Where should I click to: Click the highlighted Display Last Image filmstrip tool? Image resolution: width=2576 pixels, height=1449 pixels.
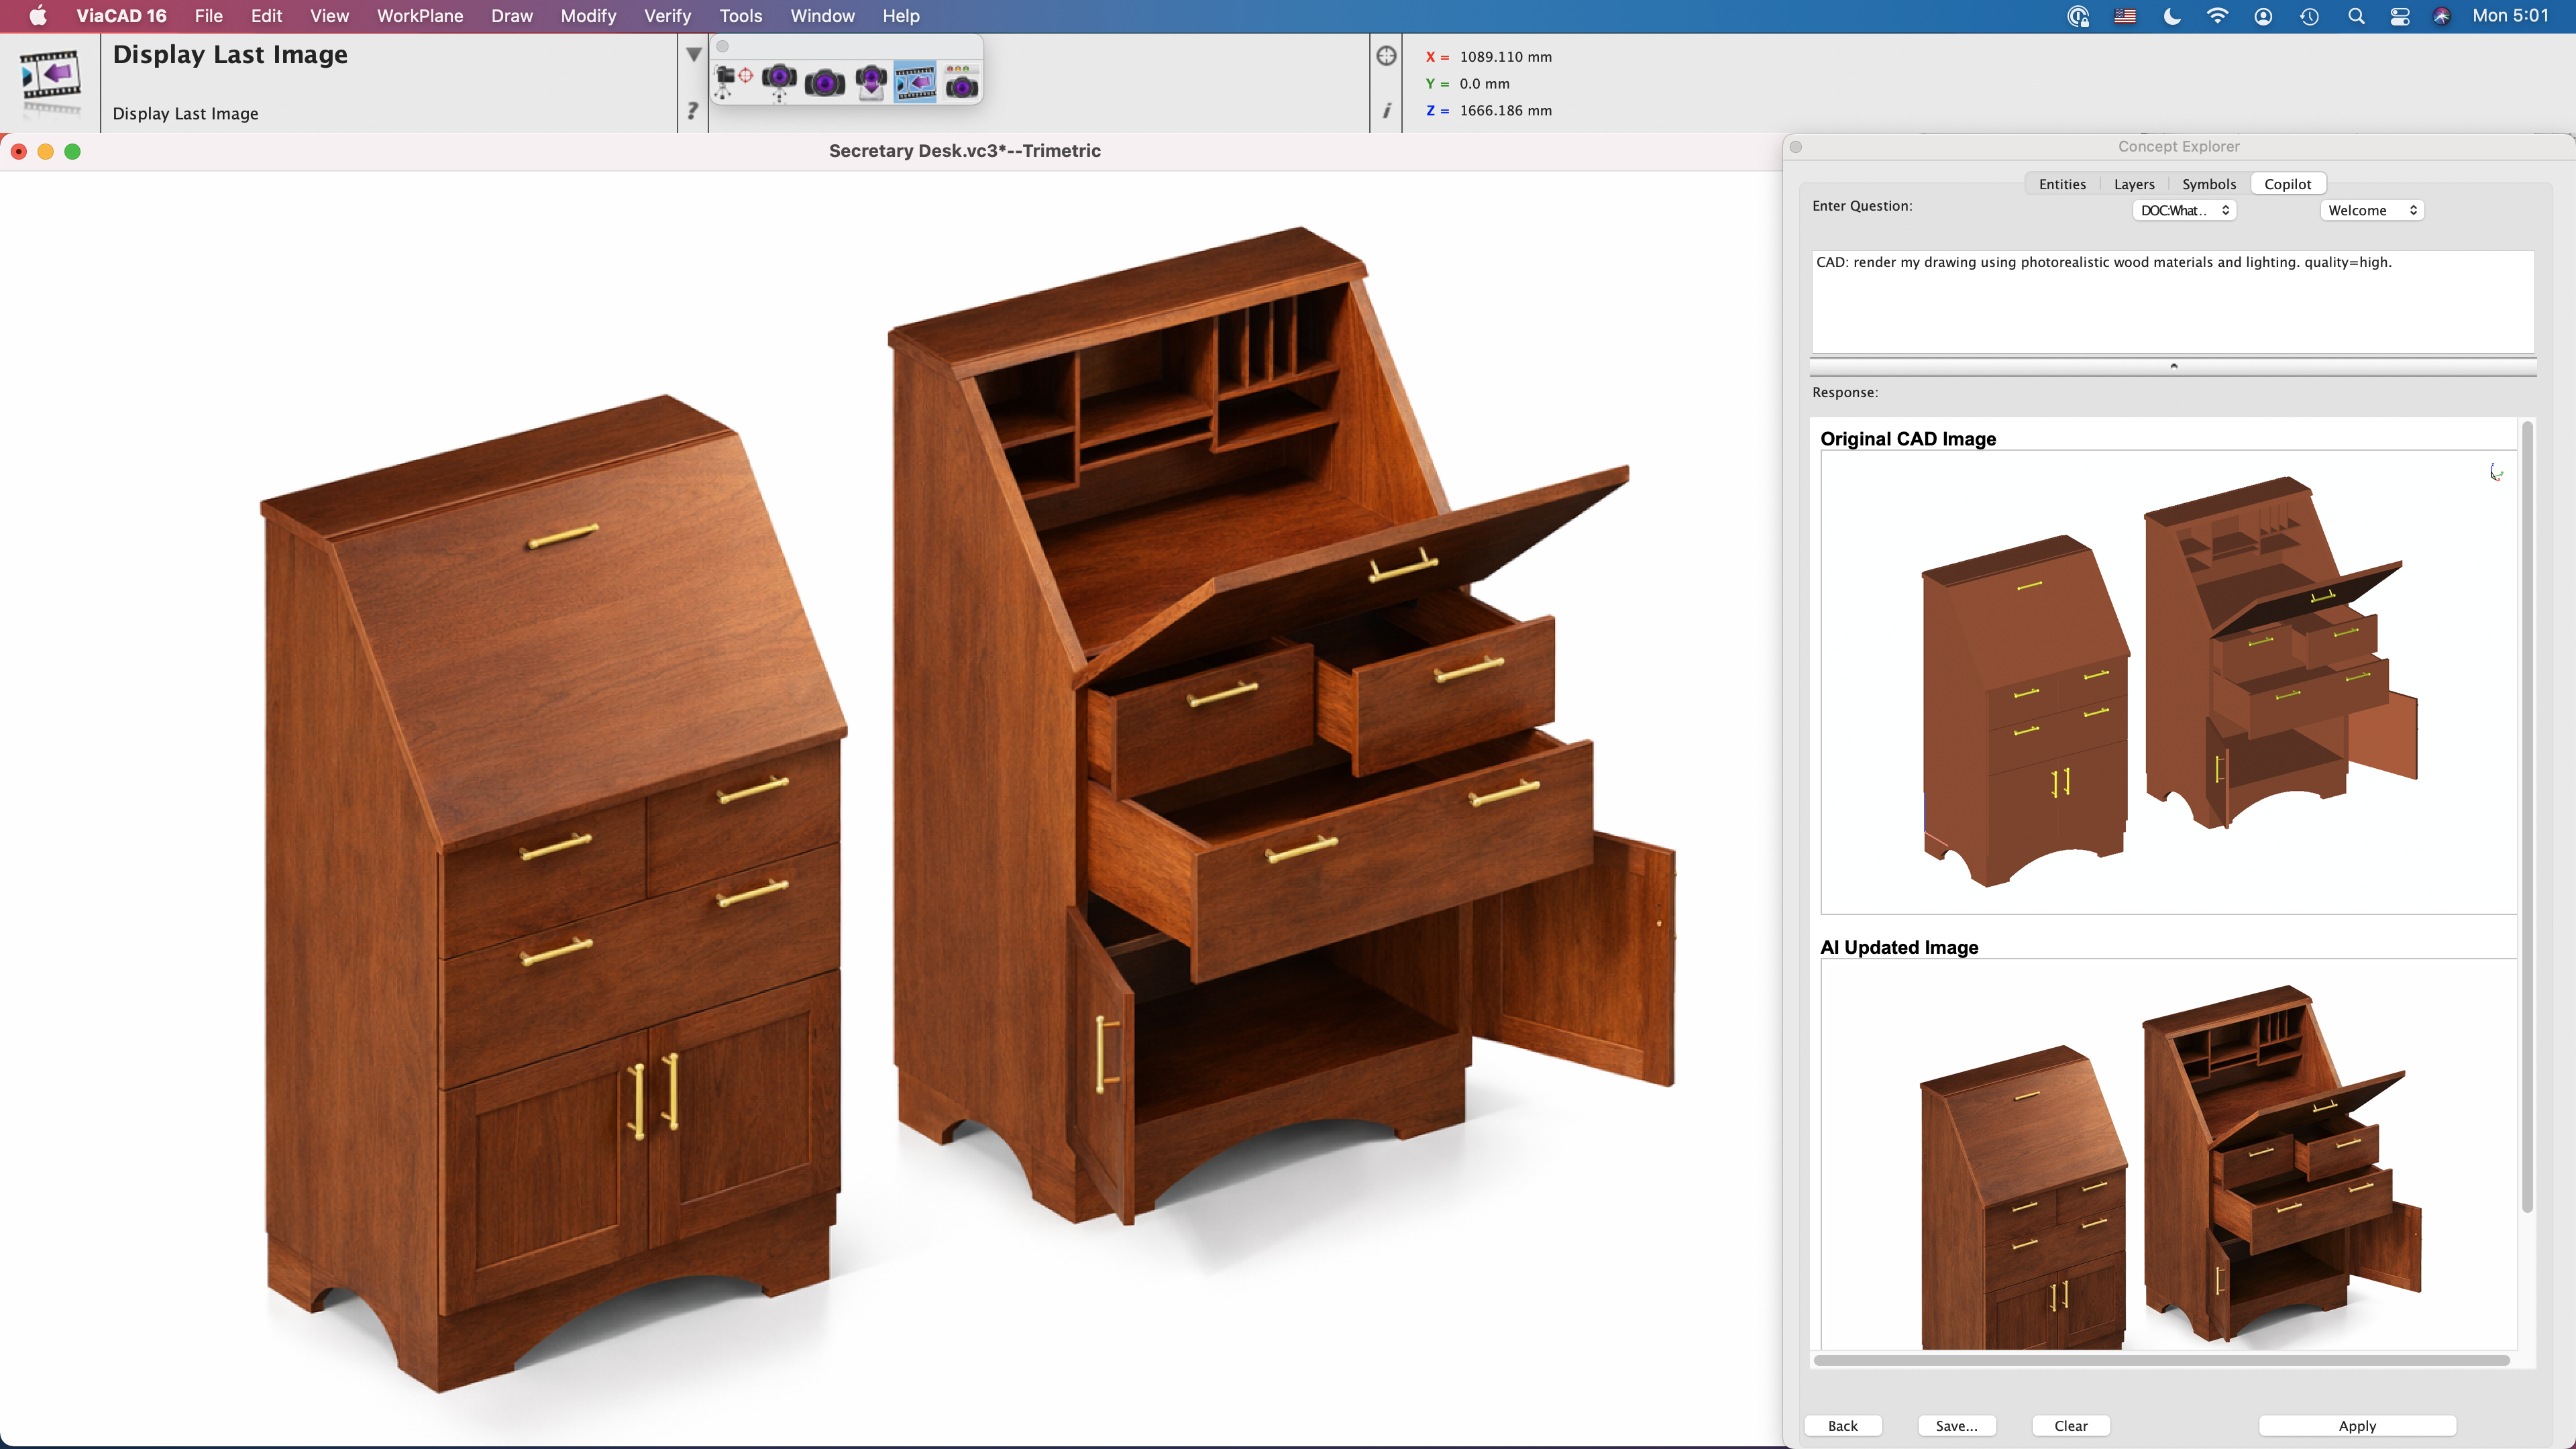(915, 82)
